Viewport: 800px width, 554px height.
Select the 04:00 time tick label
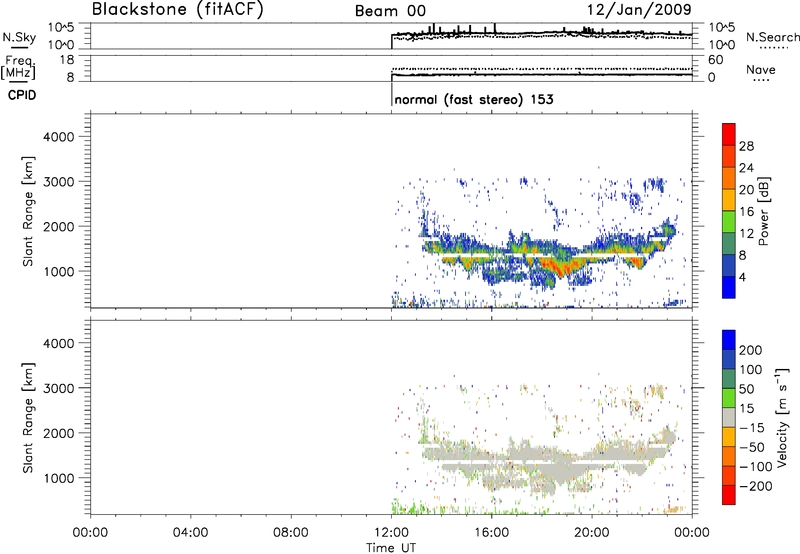[190, 533]
